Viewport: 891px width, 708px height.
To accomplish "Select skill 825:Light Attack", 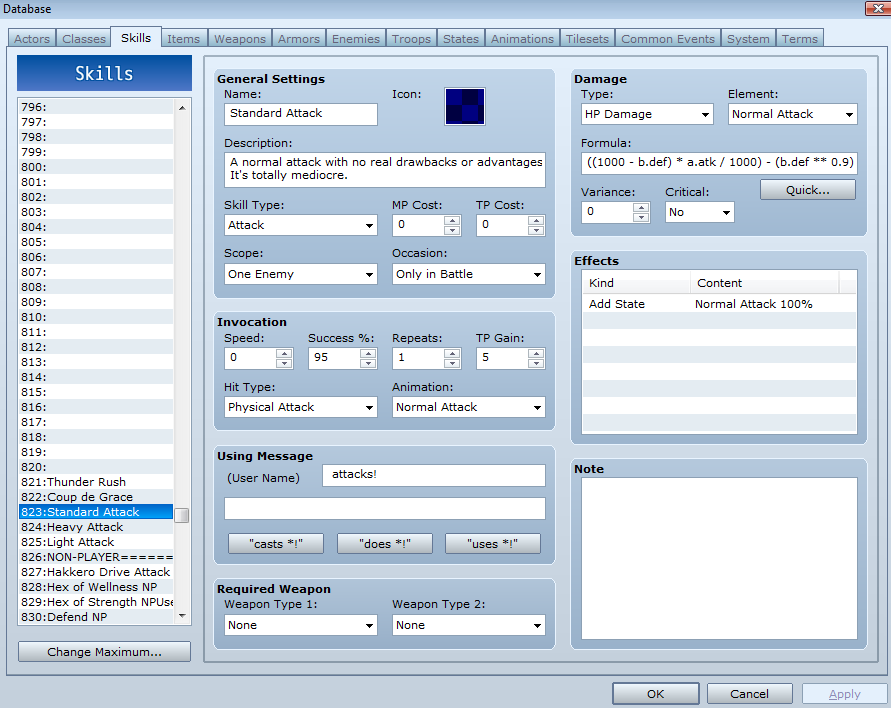I will pos(96,542).
